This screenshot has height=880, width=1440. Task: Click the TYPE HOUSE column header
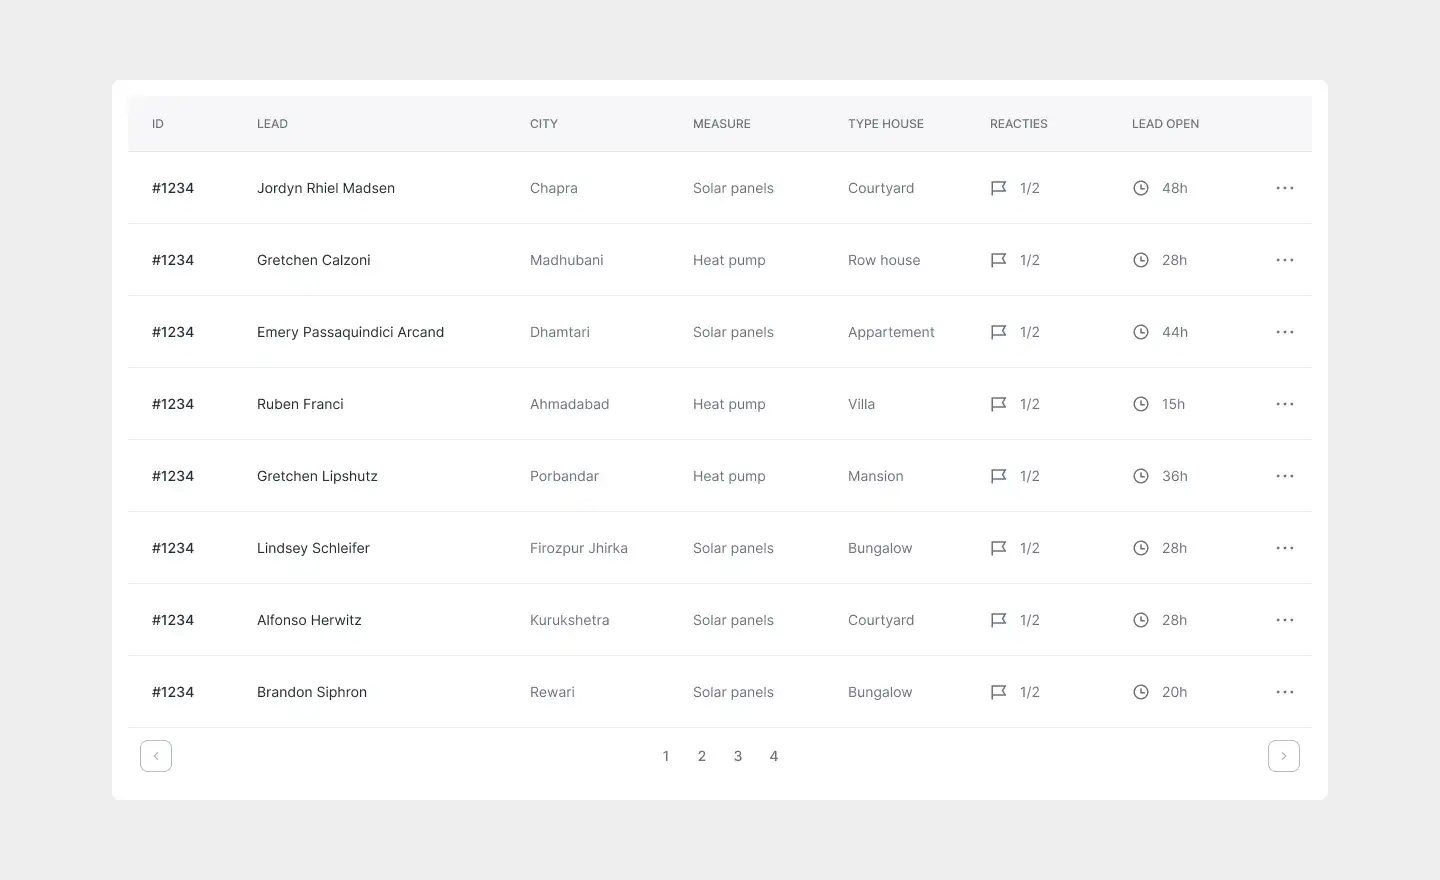click(886, 124)
